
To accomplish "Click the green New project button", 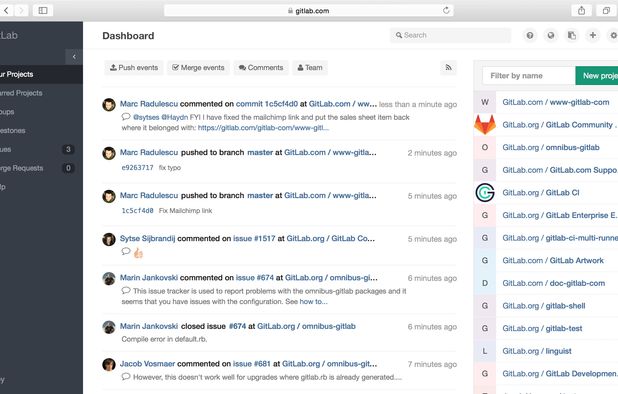I will (x=597, y=76).
